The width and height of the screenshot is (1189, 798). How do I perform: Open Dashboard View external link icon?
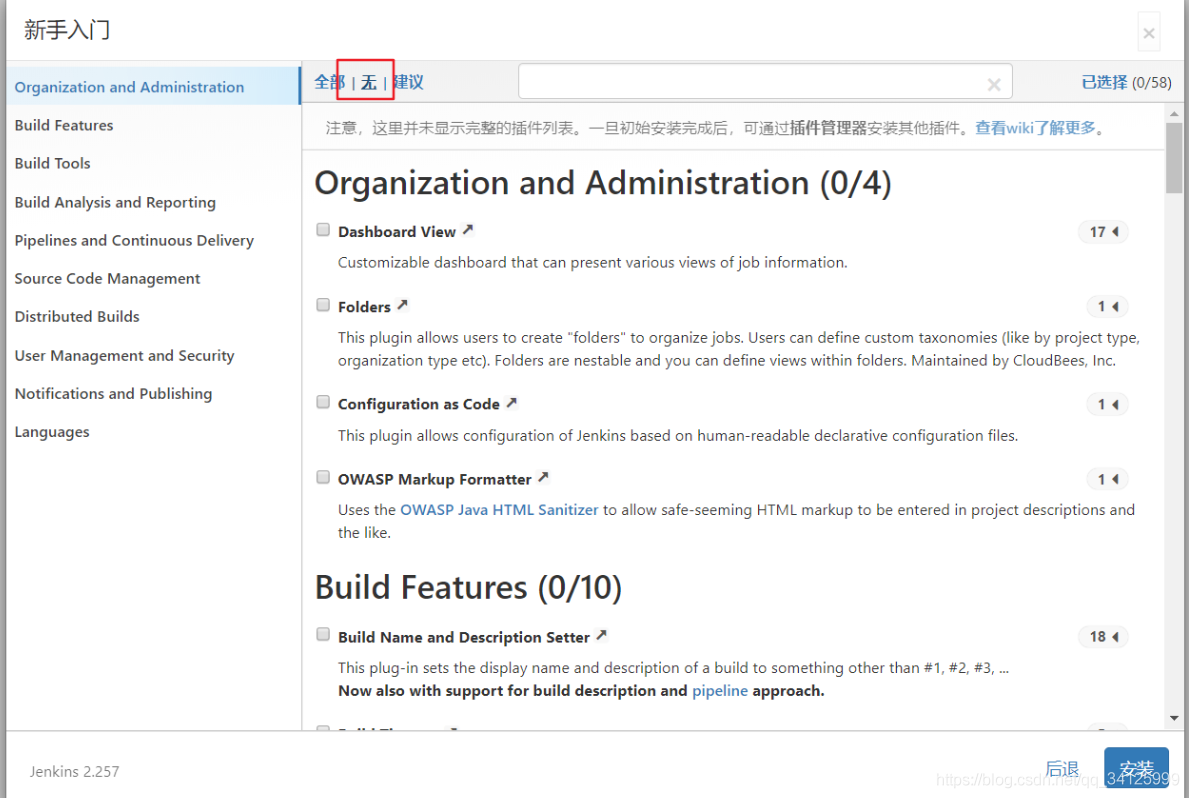tap(468, 230)
